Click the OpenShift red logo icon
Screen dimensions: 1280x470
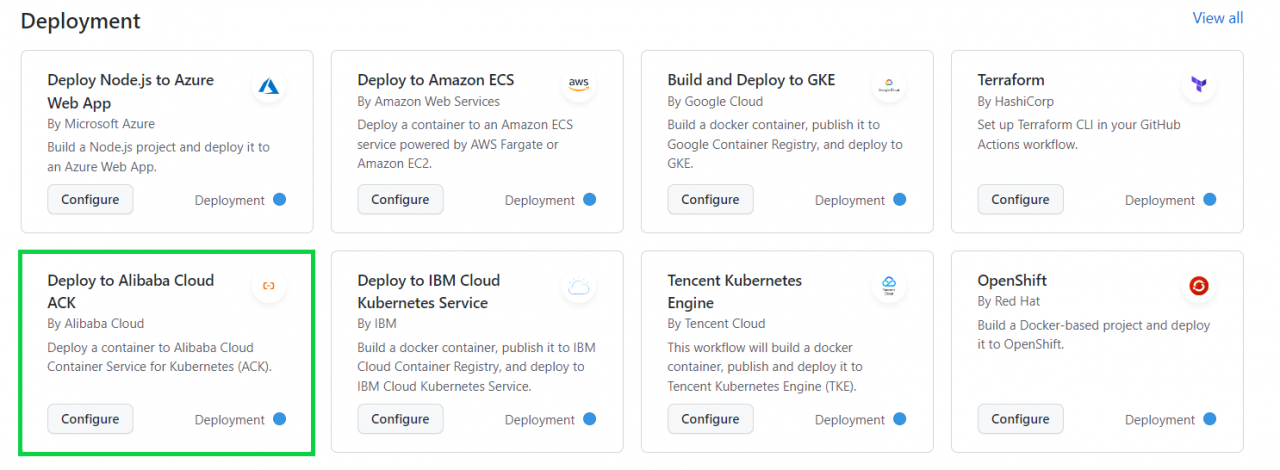click(x=1198, y=286)
